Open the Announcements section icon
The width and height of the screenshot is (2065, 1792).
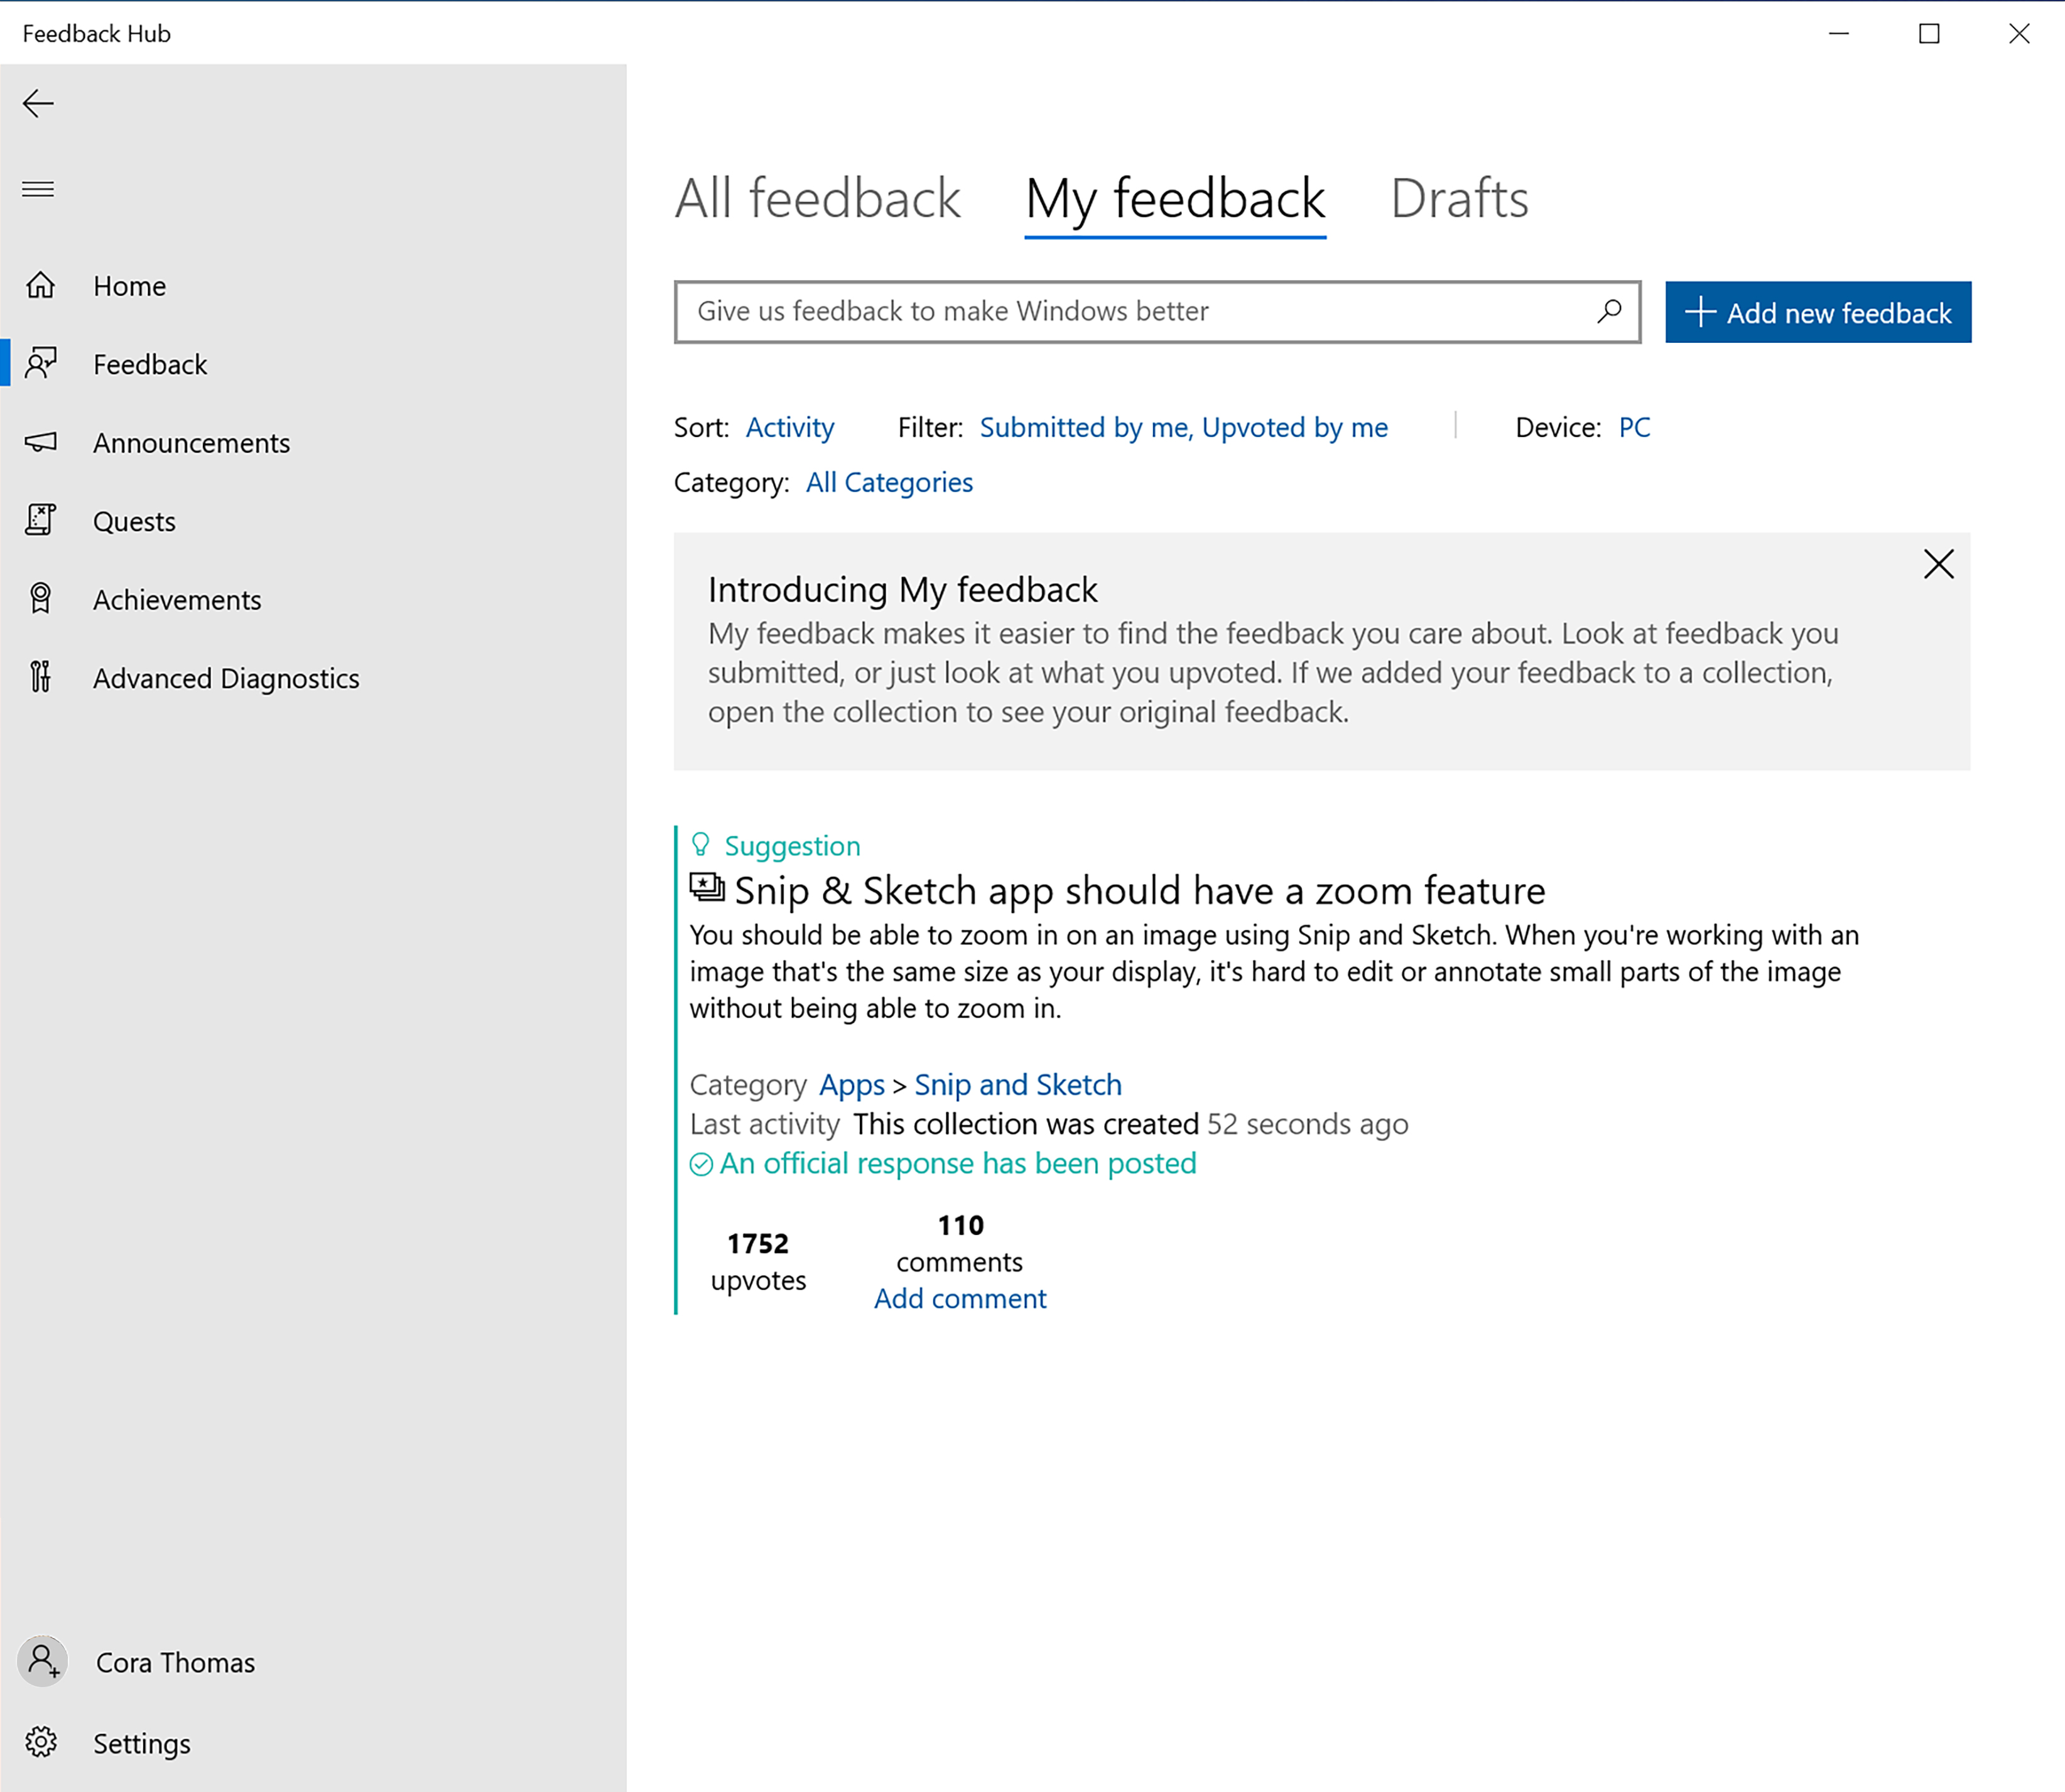click(44, 442)
